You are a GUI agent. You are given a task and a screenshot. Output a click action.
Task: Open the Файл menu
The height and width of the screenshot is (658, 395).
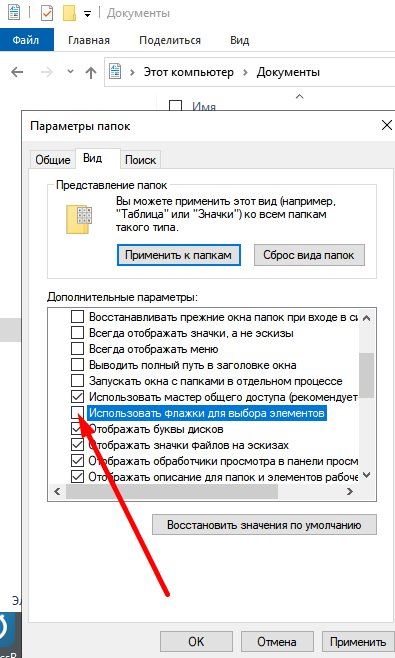(x=26, y=40)
